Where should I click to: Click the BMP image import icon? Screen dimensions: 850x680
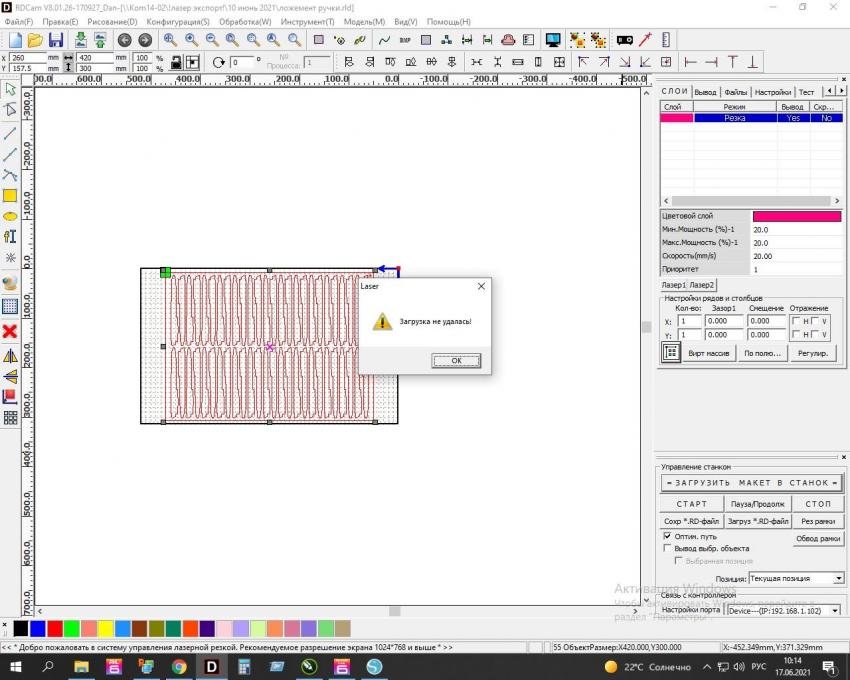point(405,40)
